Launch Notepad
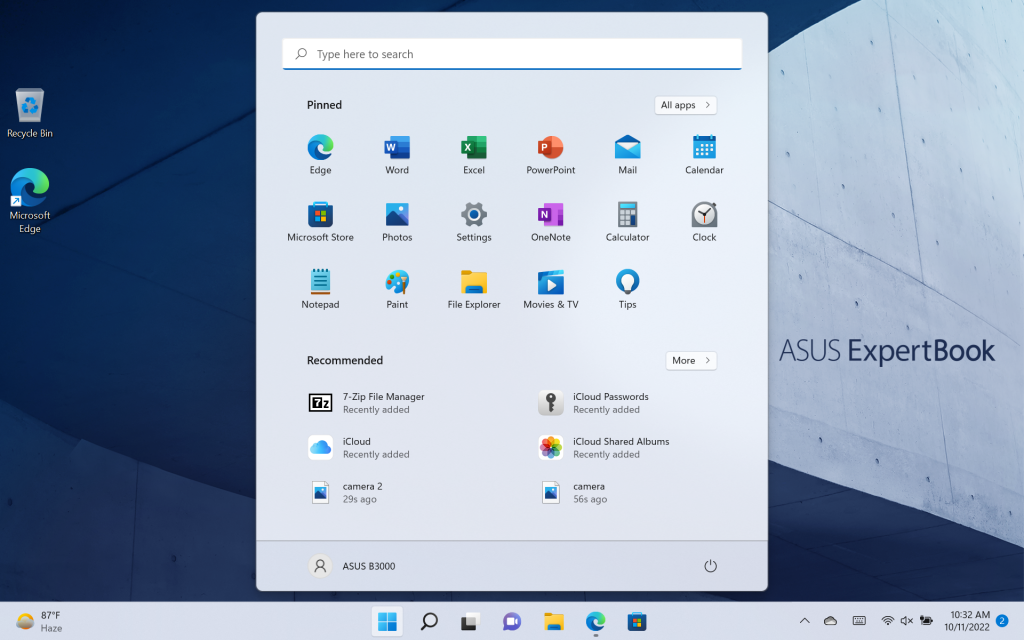Viewport: 1024px width, 640px height. (320, 289)
